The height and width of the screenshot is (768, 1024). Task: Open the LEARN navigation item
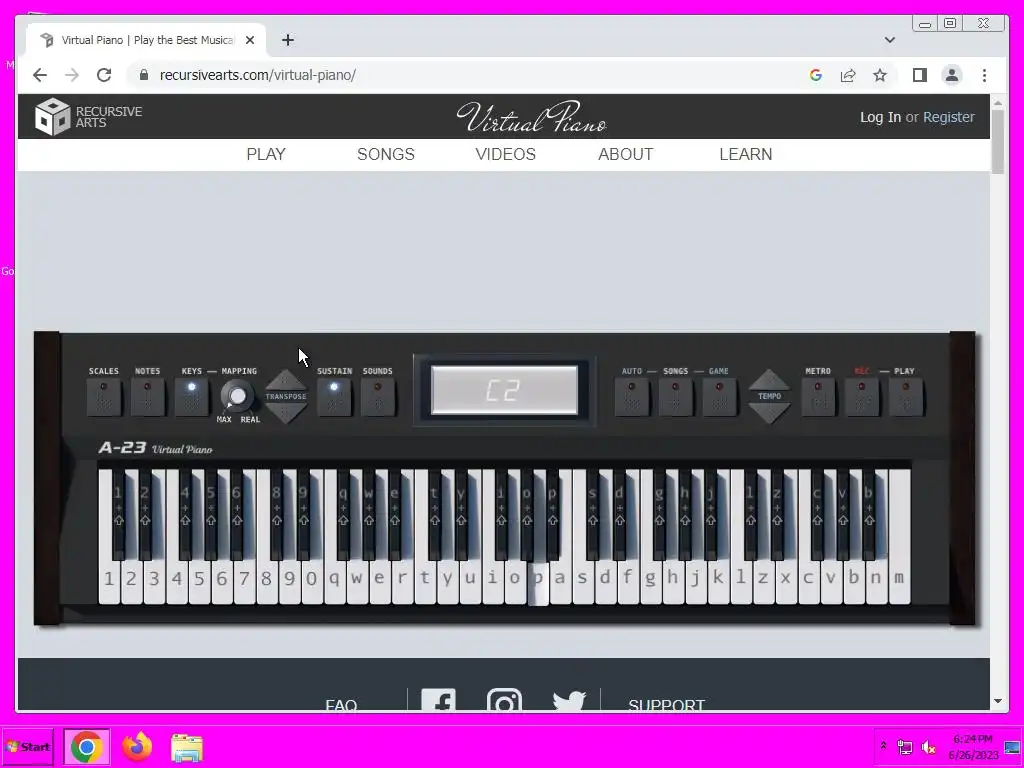click(x=746, y=154)
